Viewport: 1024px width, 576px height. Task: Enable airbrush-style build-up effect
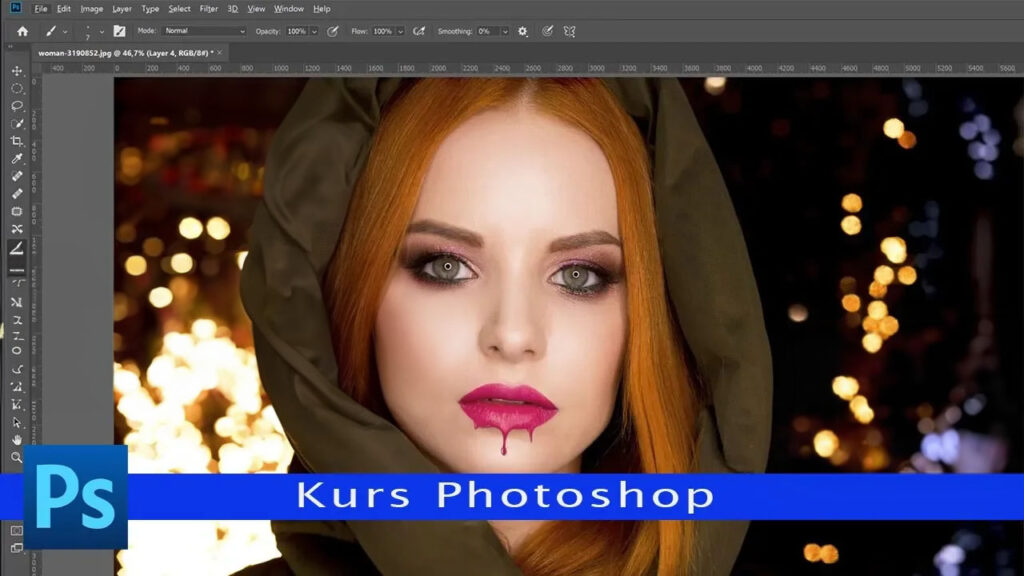420,31
